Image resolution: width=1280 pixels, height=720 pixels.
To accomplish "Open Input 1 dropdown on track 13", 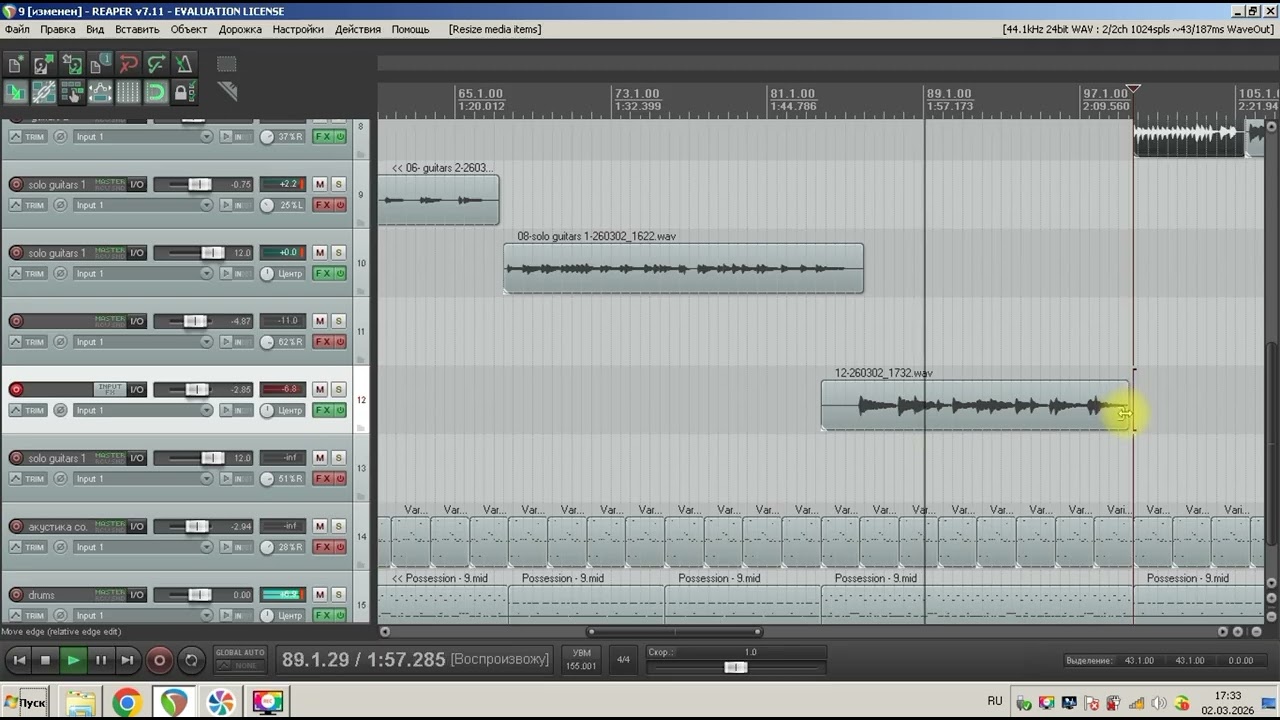I will 144,479.
